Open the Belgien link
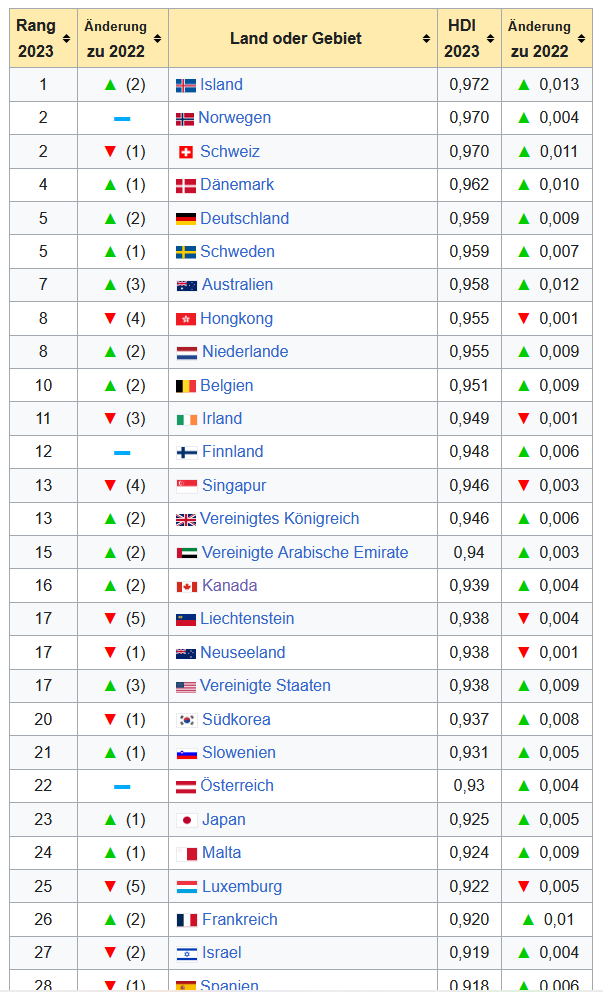 click(x=227, y=386)
